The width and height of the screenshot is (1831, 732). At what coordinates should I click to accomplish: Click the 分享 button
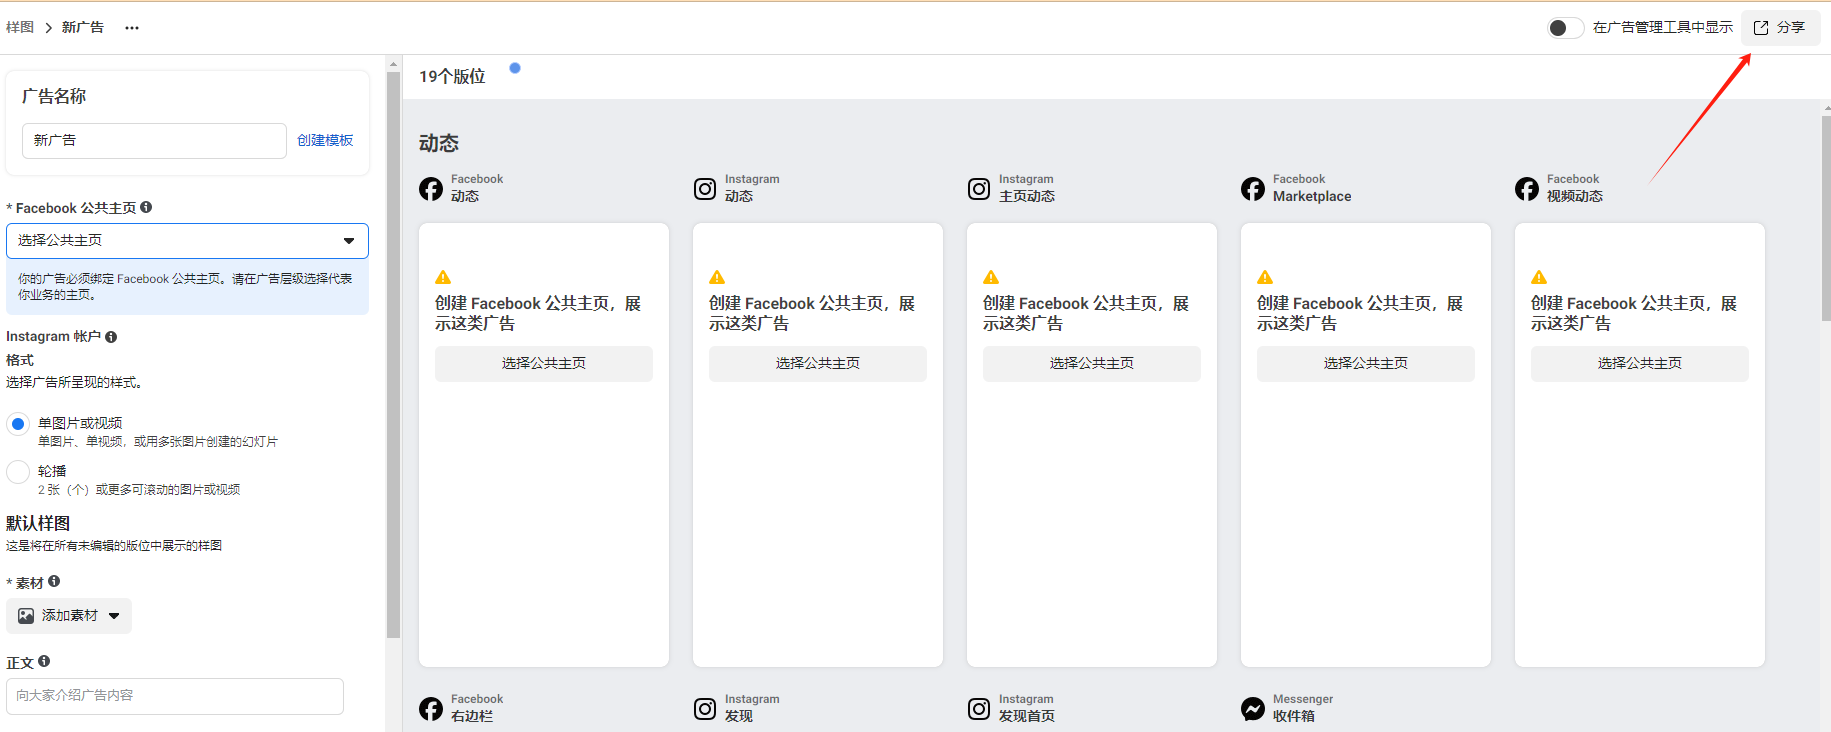(1780, 28)
